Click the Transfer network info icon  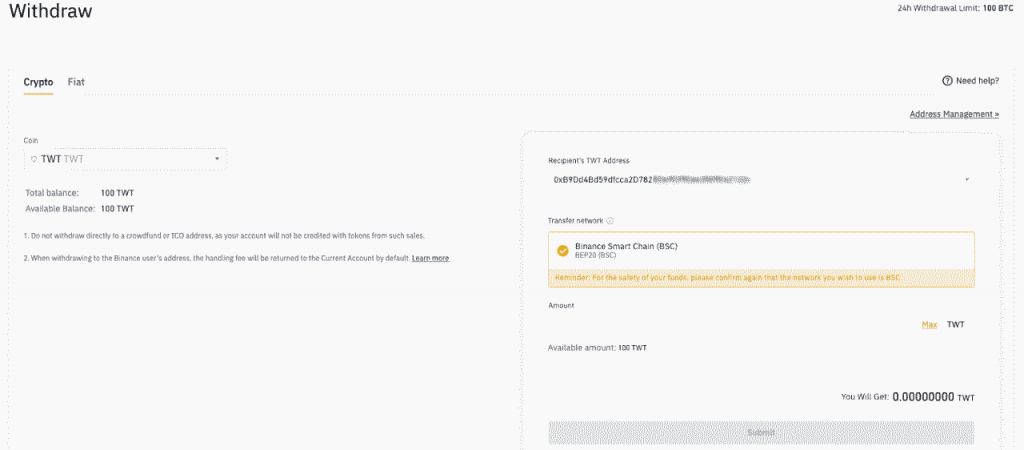coord(610,221)
